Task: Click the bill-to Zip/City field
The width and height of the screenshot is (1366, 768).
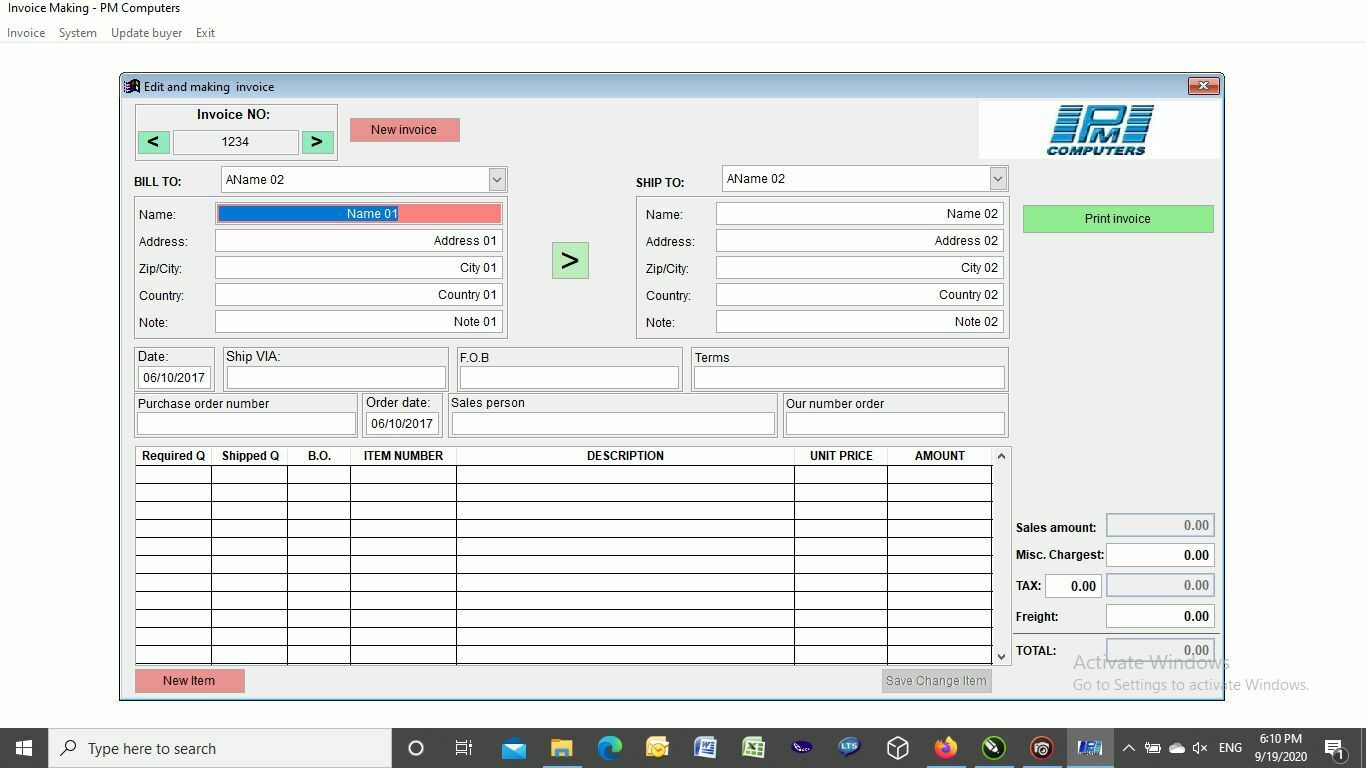Action: 359,267
